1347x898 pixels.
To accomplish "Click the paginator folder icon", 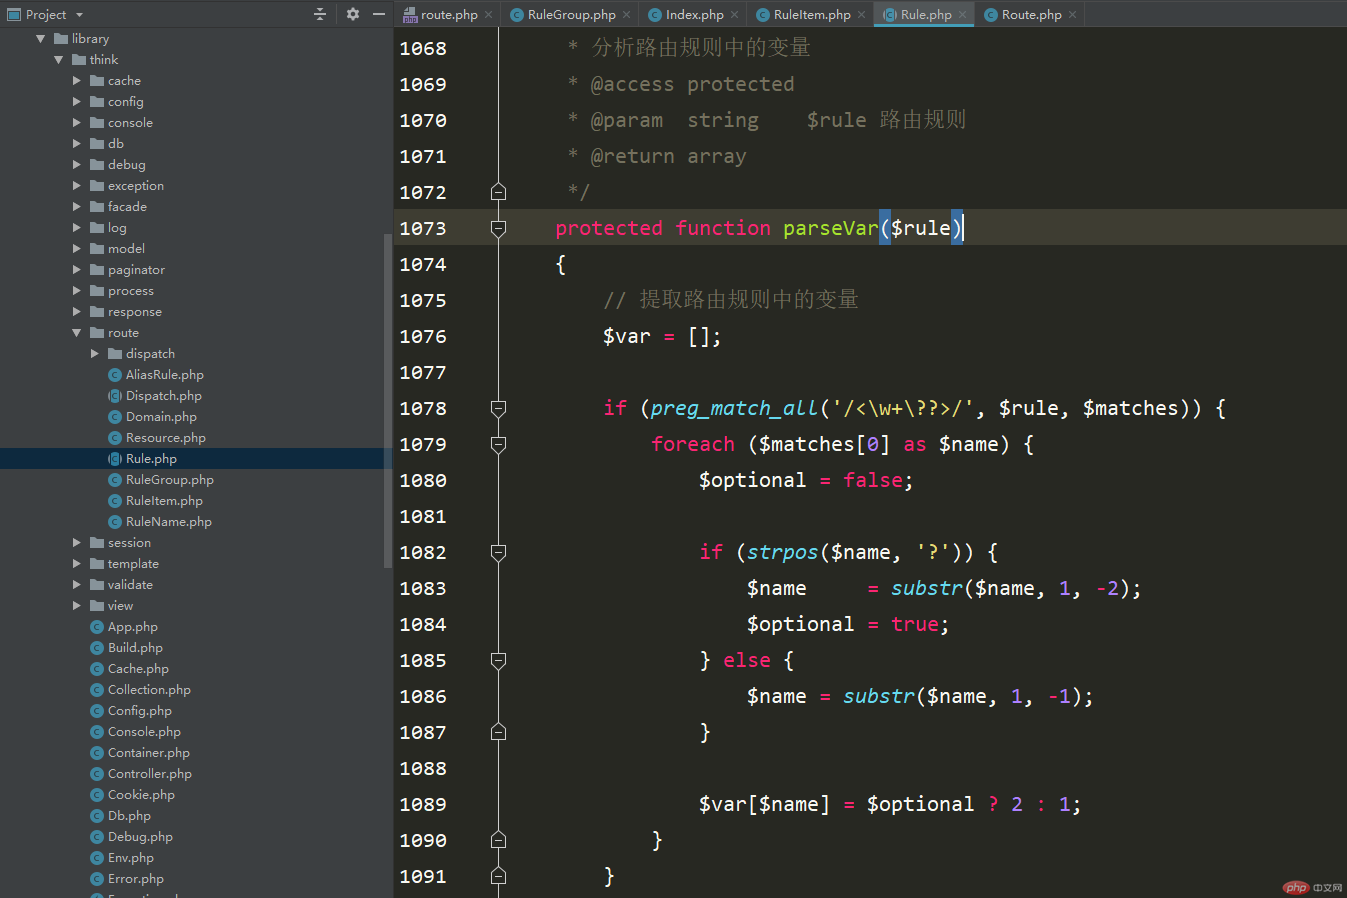I will pyautogui.click(x=97, y=270).
